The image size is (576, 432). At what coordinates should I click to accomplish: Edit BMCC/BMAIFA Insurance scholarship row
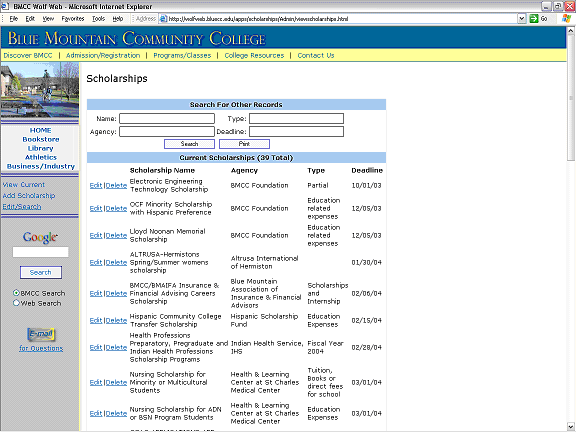pos(96,293)
